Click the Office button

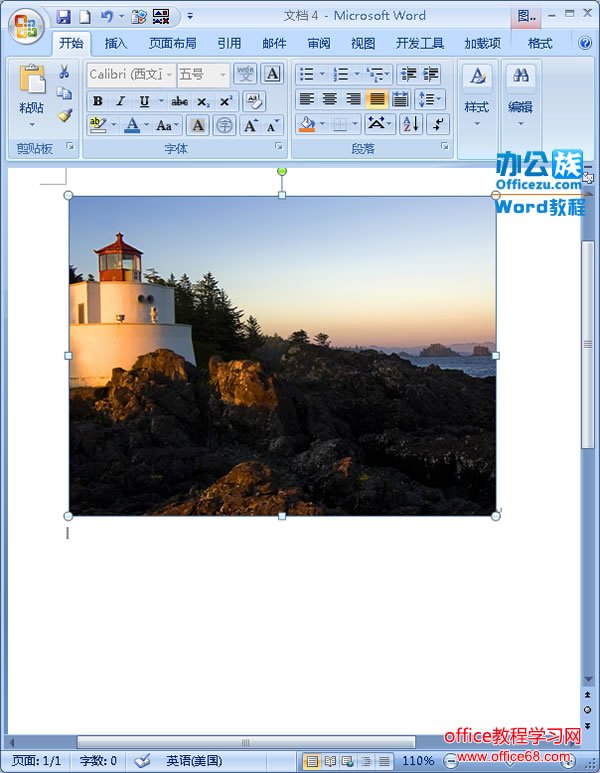click(24, 25)
